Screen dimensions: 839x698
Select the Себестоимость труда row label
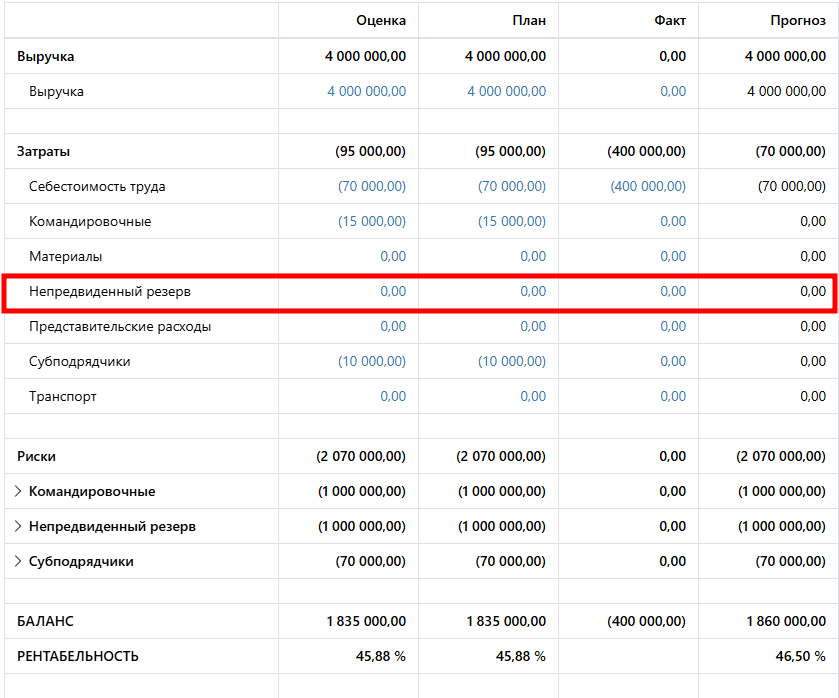coord(97,186)
